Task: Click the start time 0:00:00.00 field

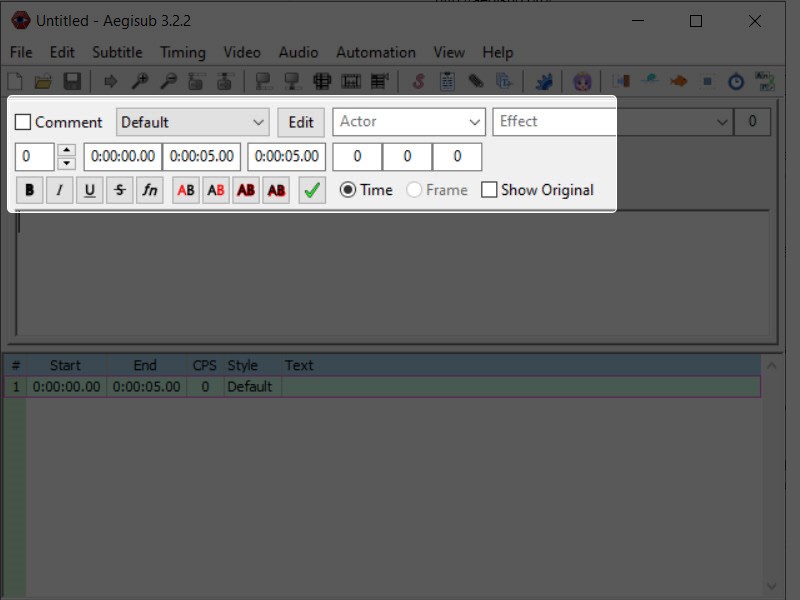Action: coord(123,156)
